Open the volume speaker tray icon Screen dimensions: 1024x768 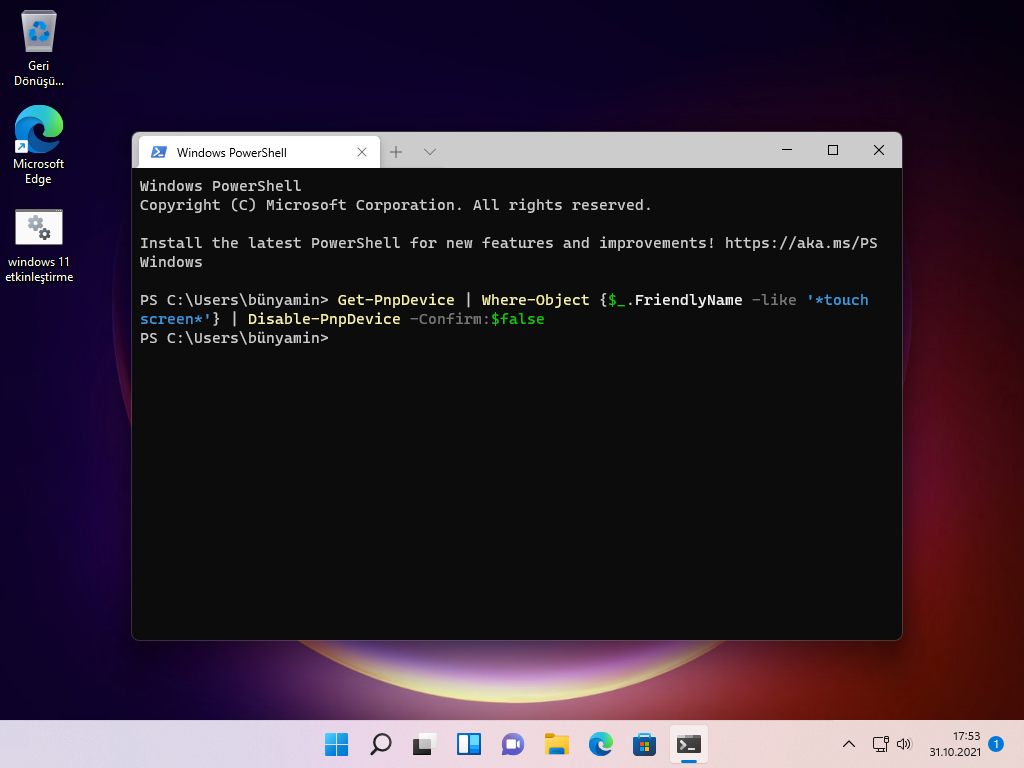click(x=904, y=744)
